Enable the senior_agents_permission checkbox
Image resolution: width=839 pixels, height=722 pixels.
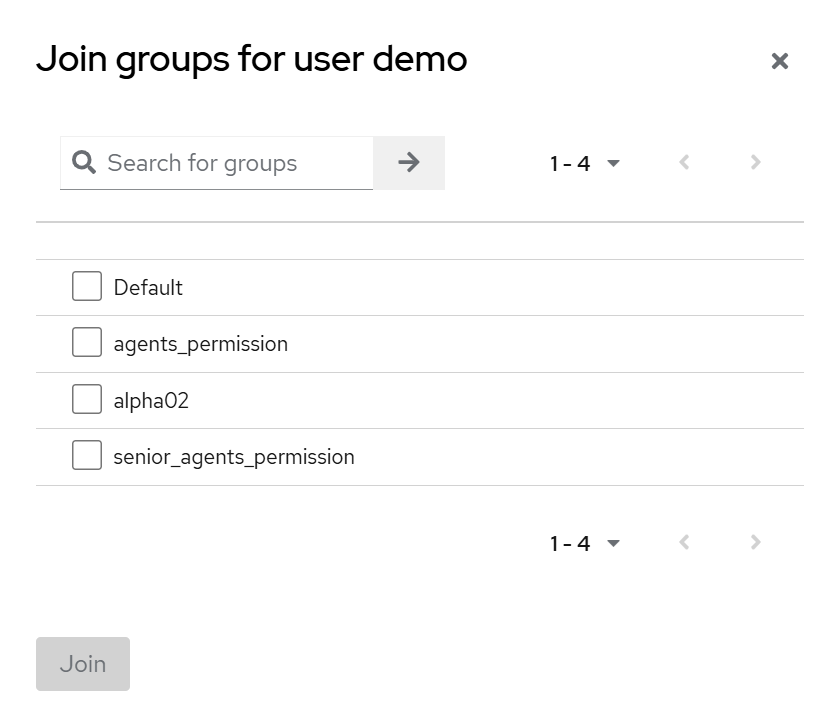pyautogui.click(x=87, y=456)
